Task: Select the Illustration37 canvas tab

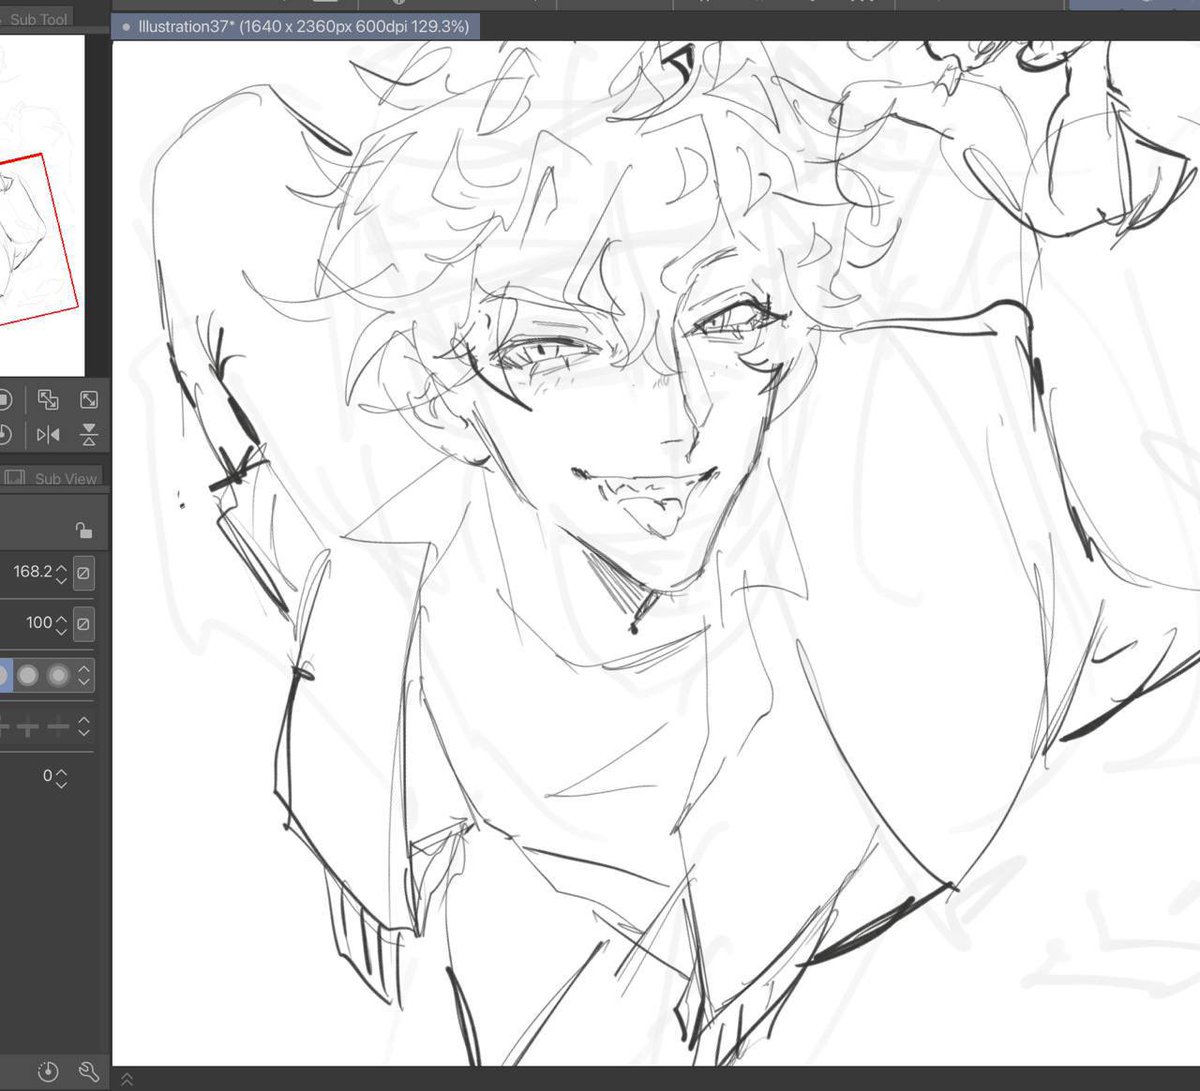Action: tap(296, 27)
